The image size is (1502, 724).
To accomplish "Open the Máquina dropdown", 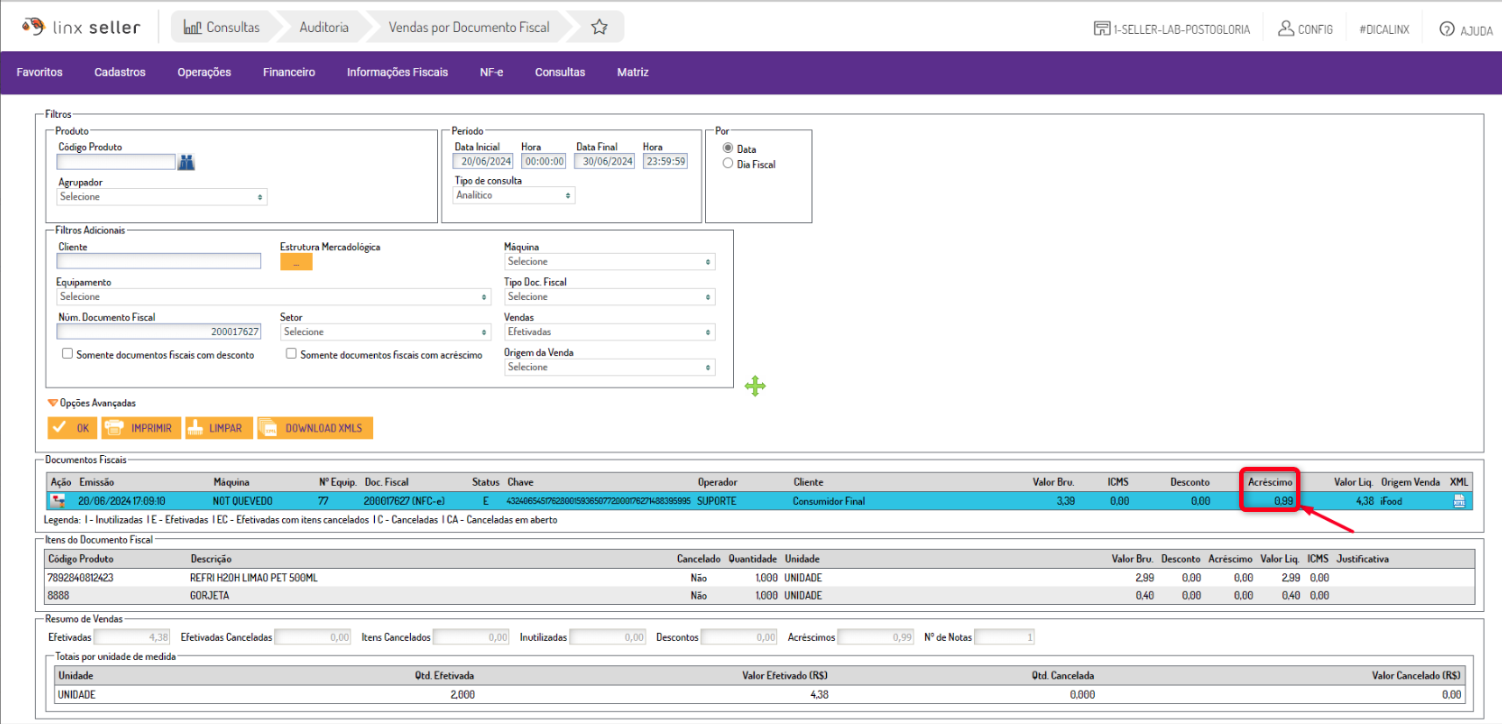I will tap(610, 261).
